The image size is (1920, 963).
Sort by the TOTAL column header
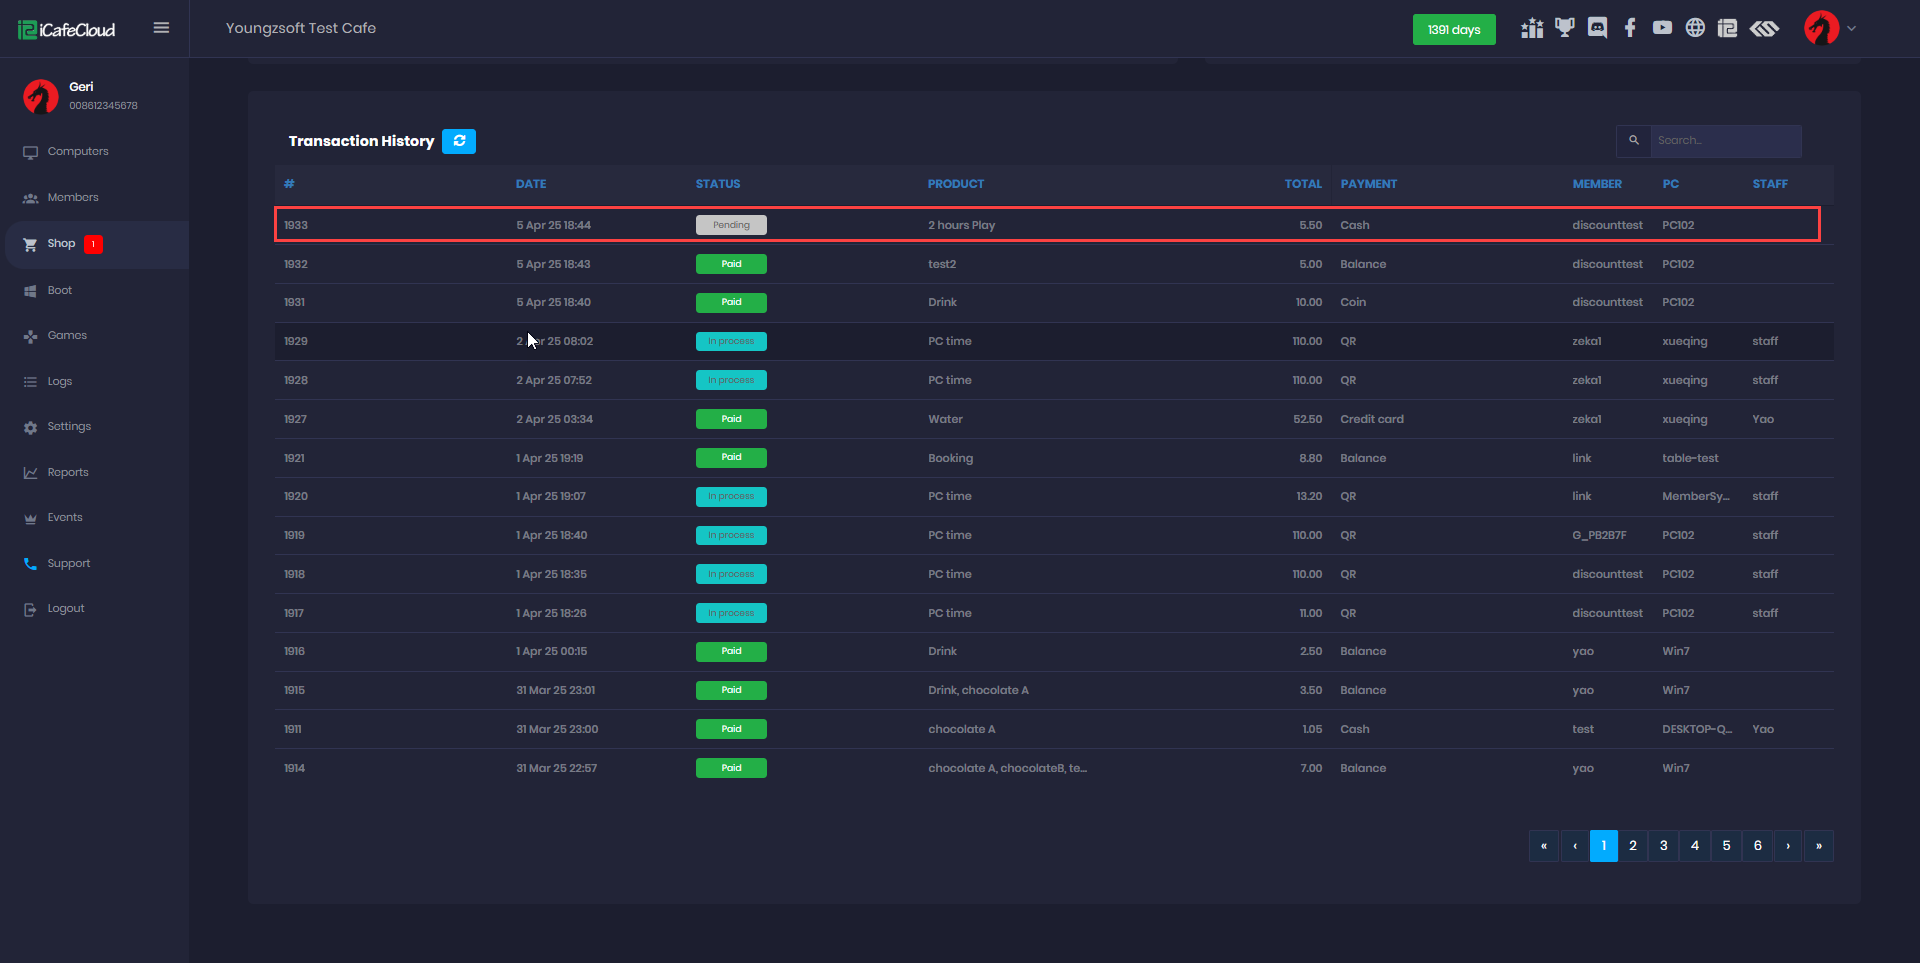1302,184
